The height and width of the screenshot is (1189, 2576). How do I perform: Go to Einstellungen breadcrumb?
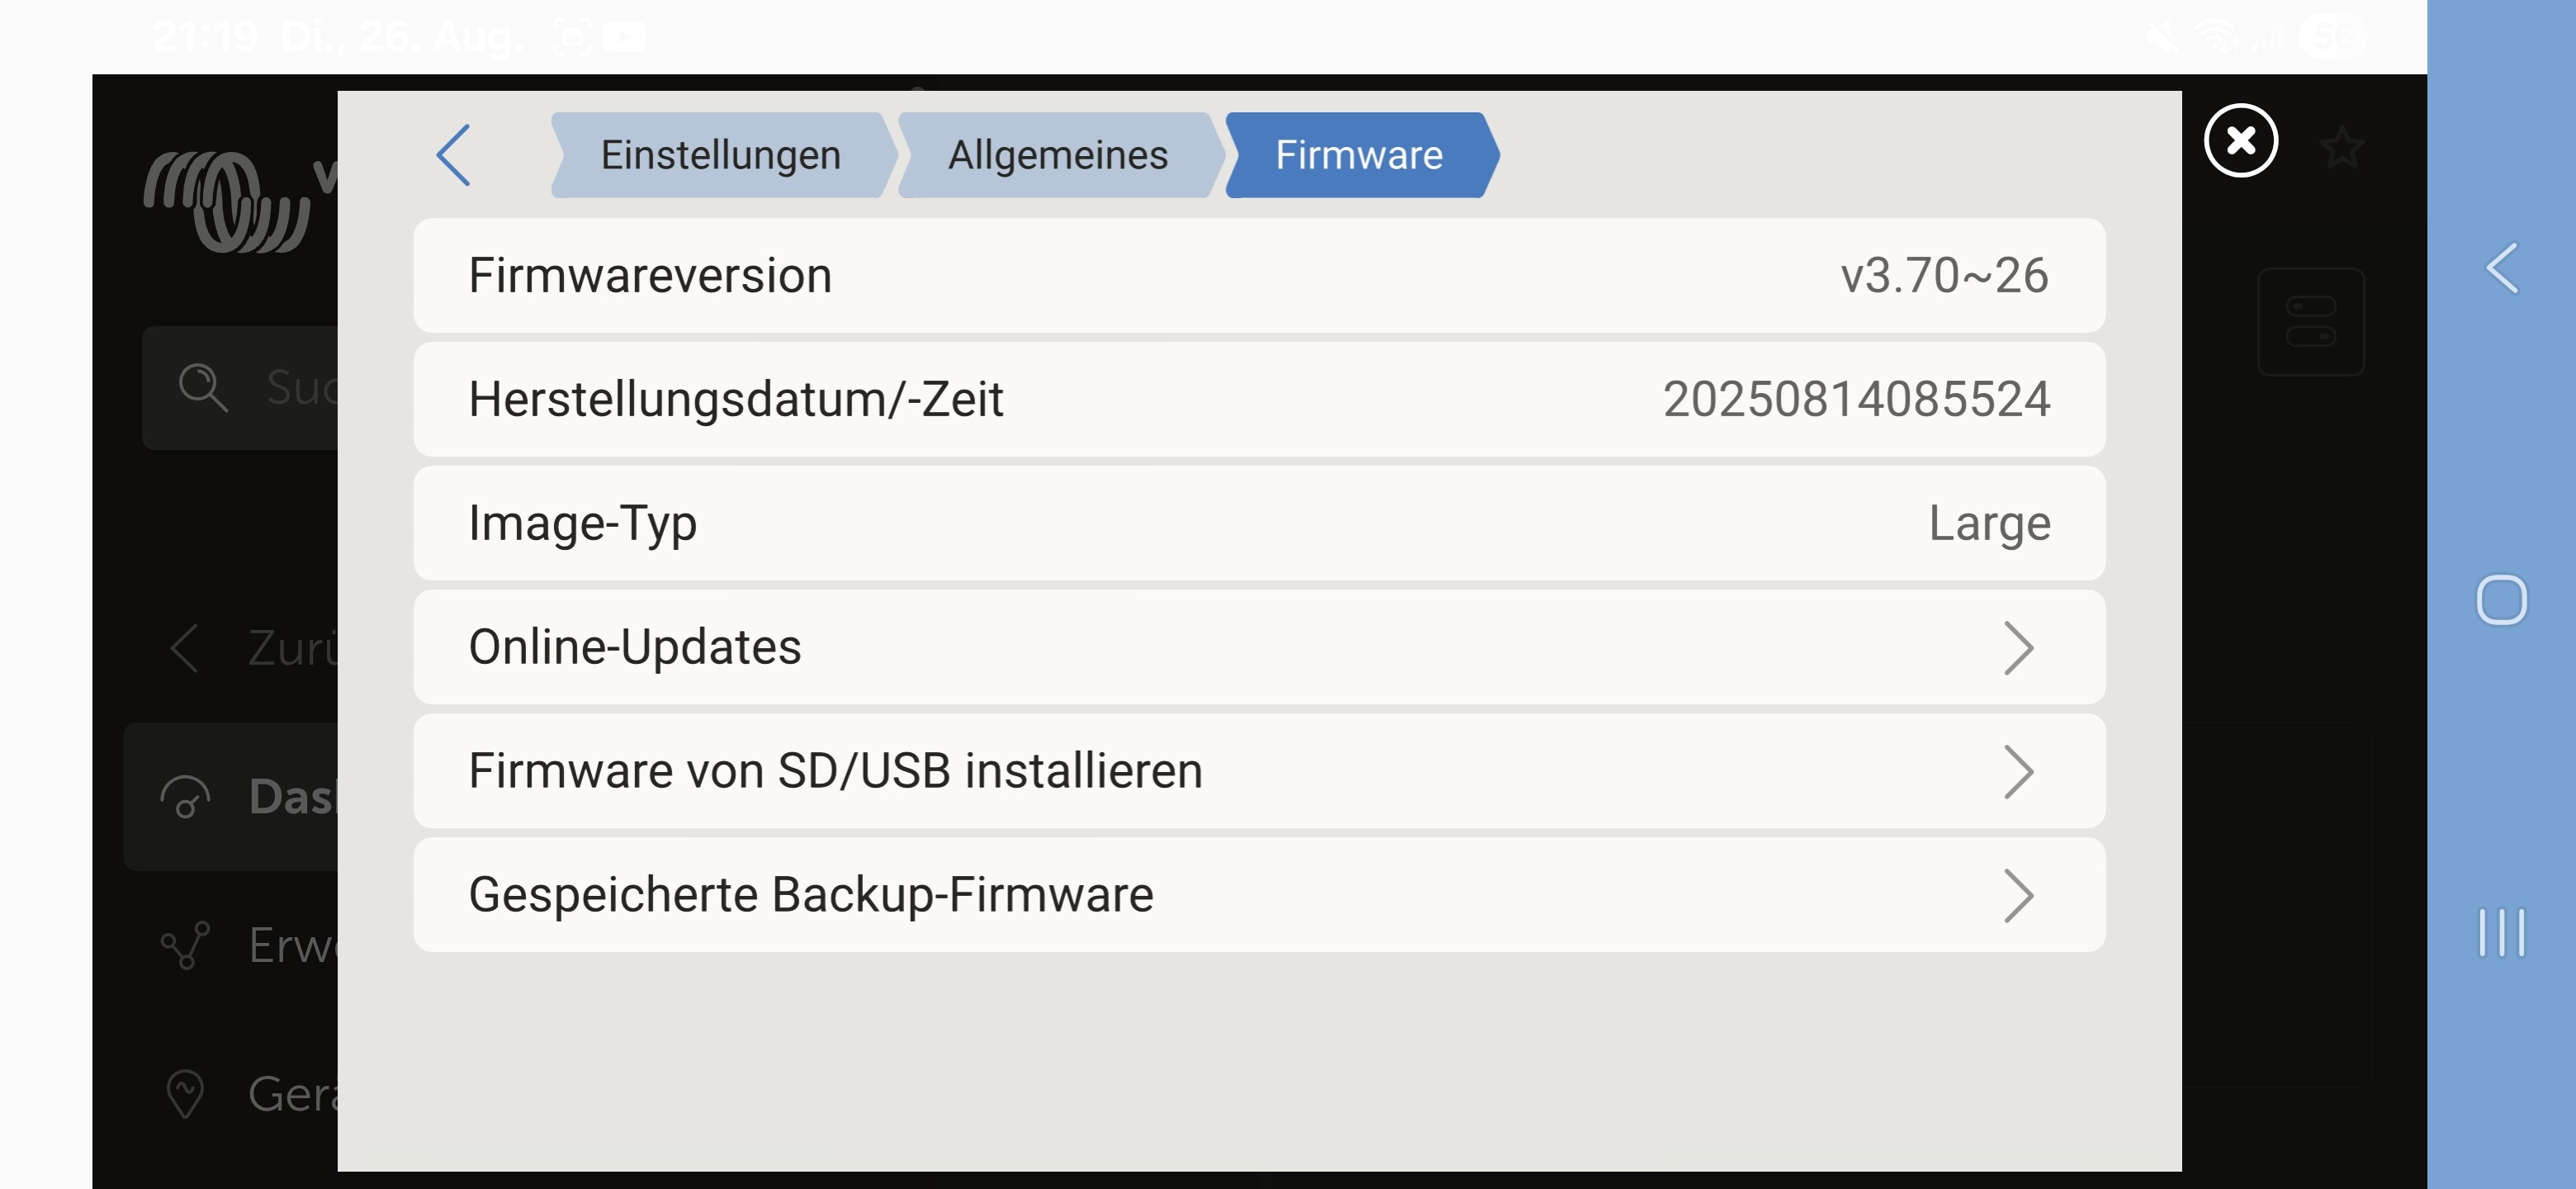(720, 155)
